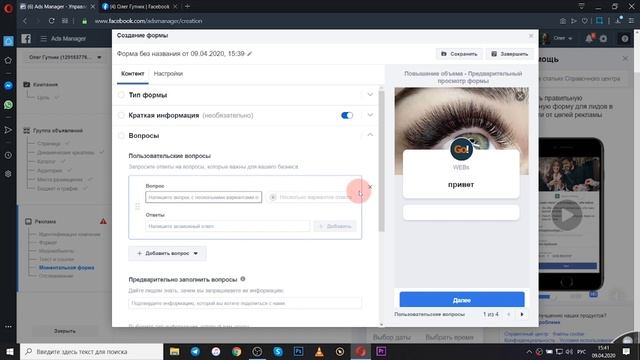The image size is (640, 360).
Task: Open Opera sidebar settings gear
Action: [8, 174]
